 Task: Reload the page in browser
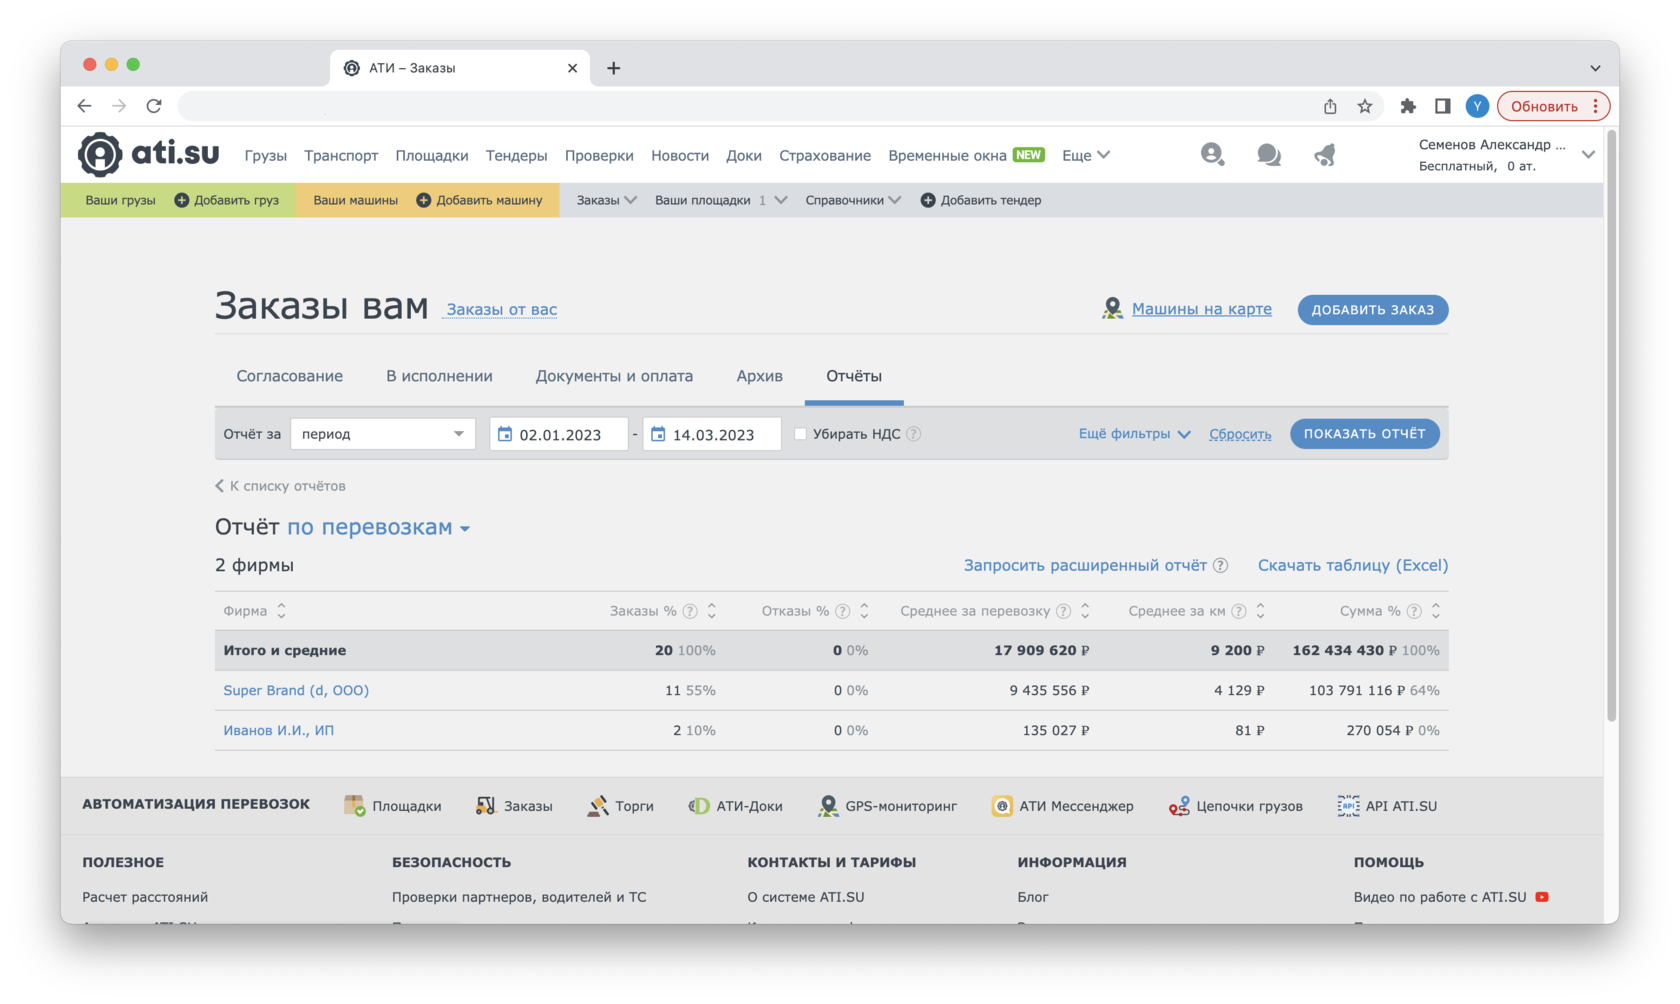[154, 106]
